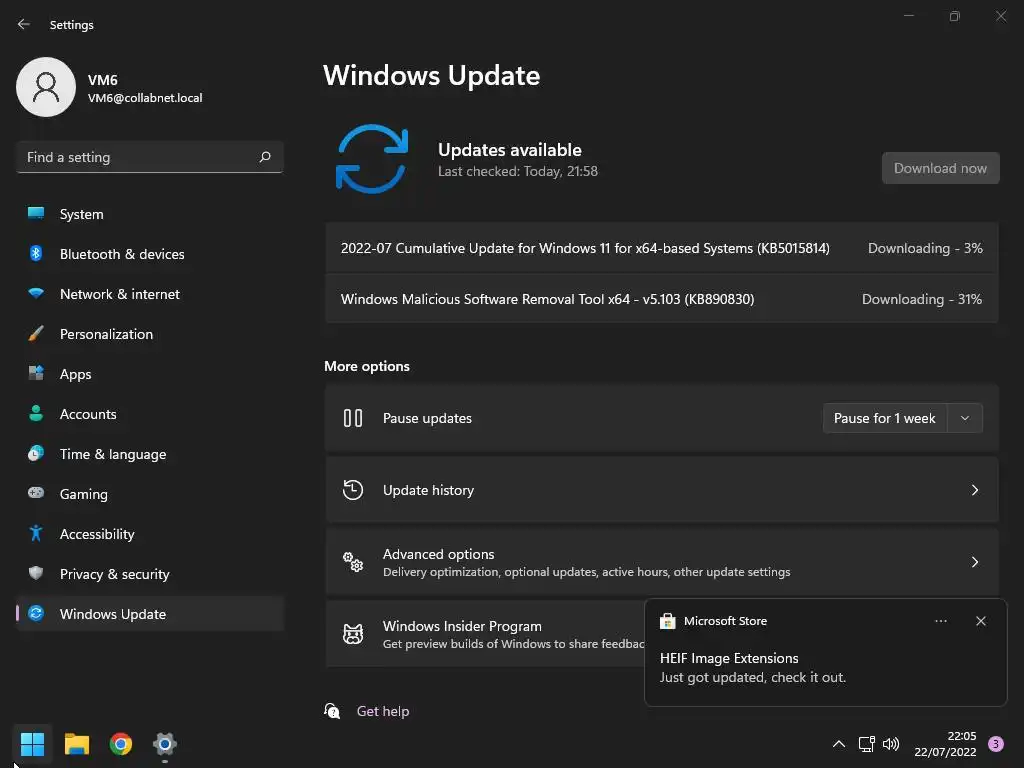This screenshot has width=1024, height=768.
Task: Click the Get help link
Action: pos(383,711)
